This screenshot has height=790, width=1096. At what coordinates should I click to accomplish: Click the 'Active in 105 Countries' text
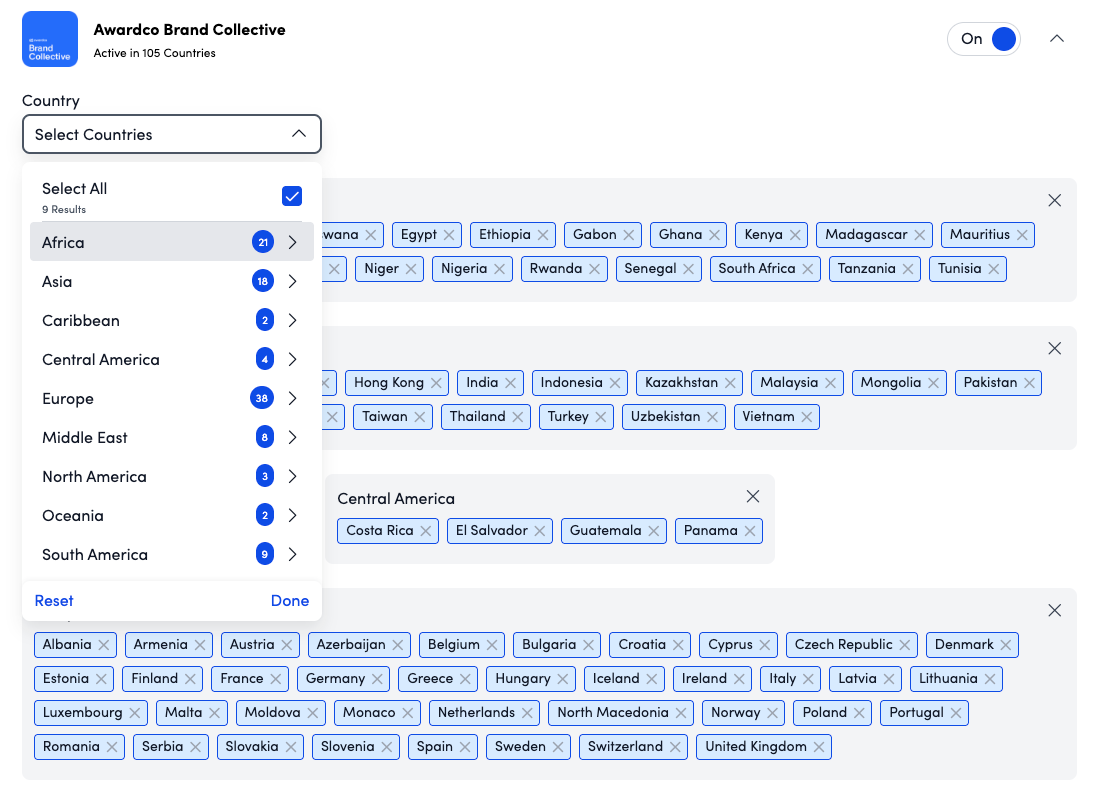point(154,53)
